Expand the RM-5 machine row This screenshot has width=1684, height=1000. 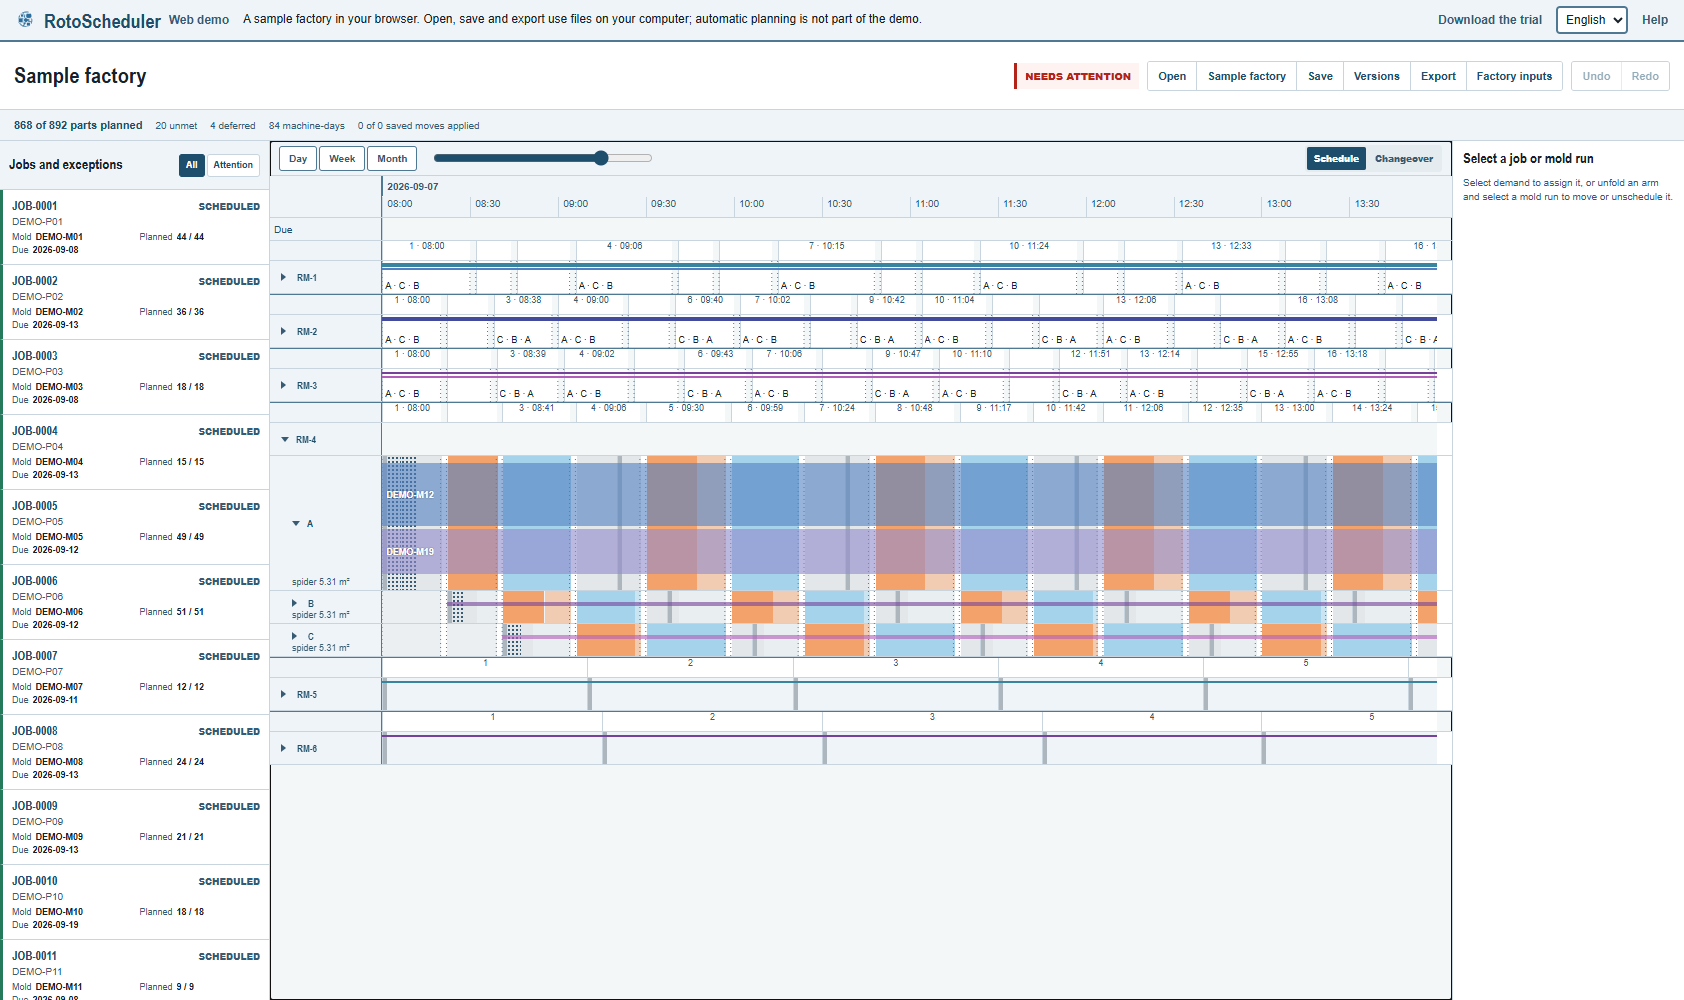coord(284,694)
